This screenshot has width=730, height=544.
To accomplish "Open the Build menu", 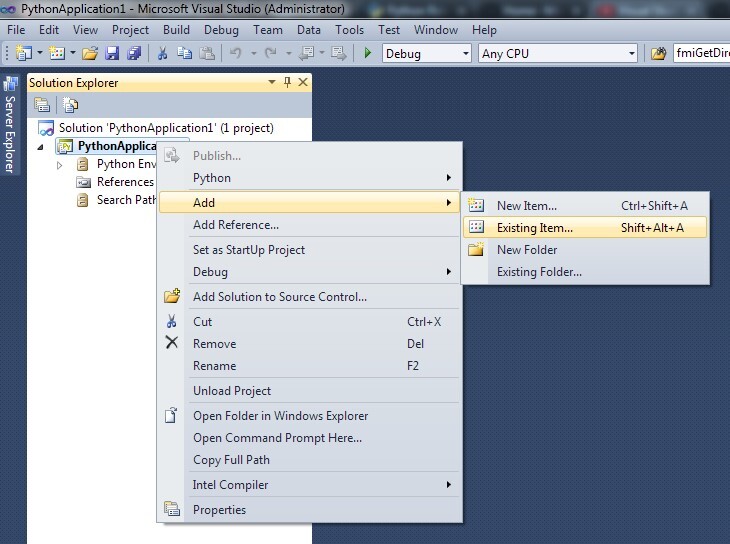I will click(176, 30).
